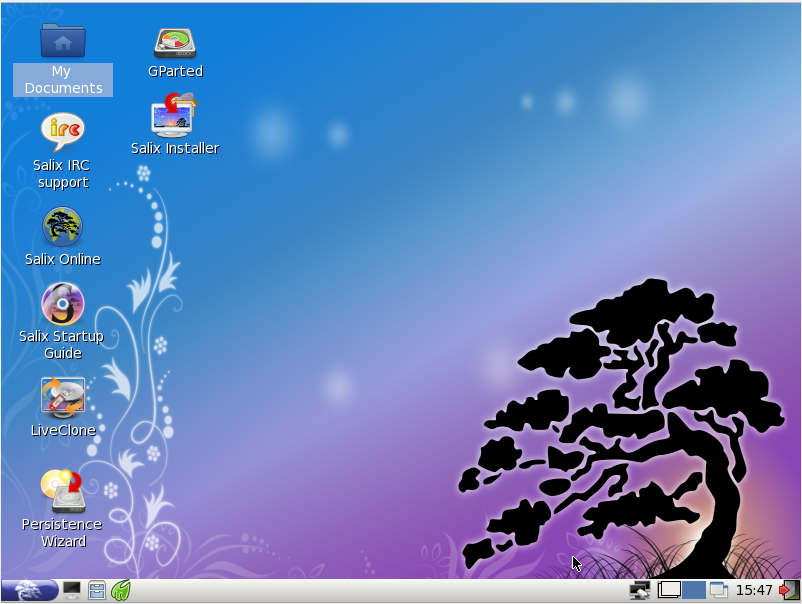Image resolution: width=802 pixels, height=604 pixels.
Task: Select the 'LiveClone' label text
Action: pyautogui.click(x=63, y=431)
